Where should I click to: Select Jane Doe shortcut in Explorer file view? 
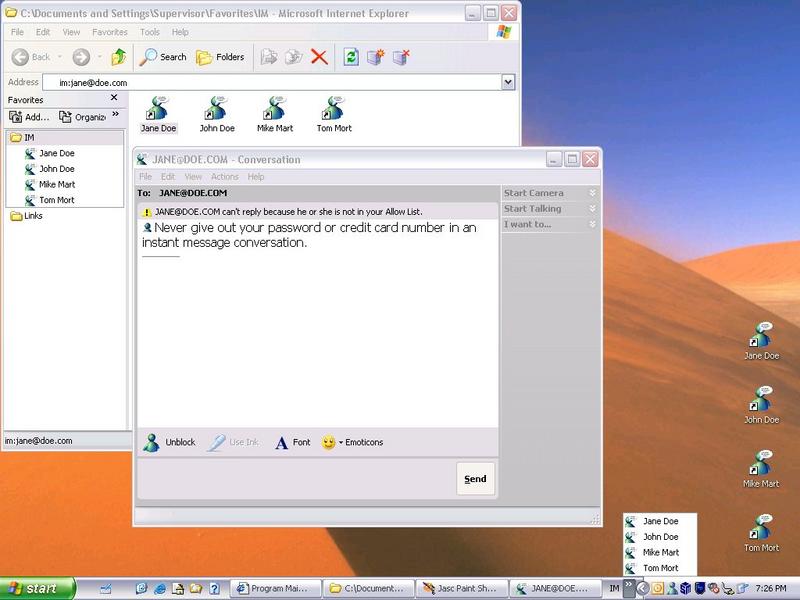pyautogui.click(x=158, y=115)
